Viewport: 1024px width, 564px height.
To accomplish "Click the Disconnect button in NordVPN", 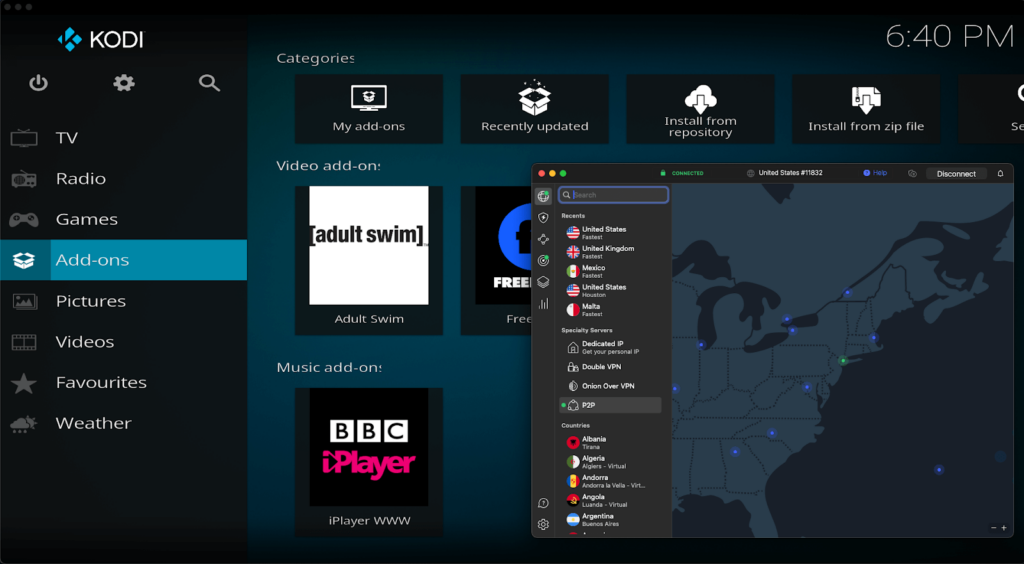I will click(956, 174).
